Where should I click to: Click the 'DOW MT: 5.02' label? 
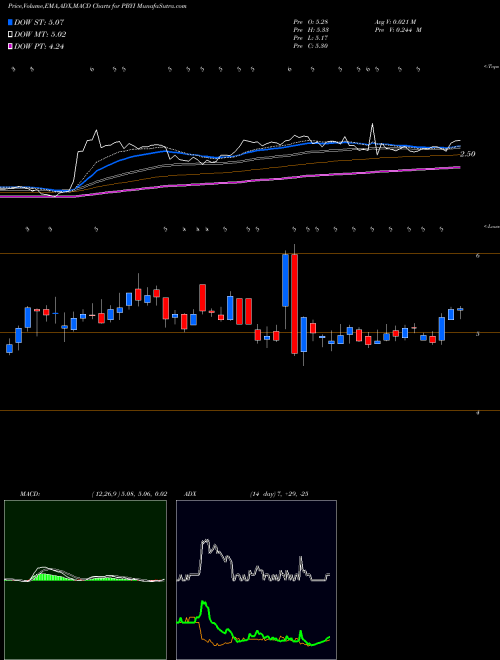coord(40,35)
